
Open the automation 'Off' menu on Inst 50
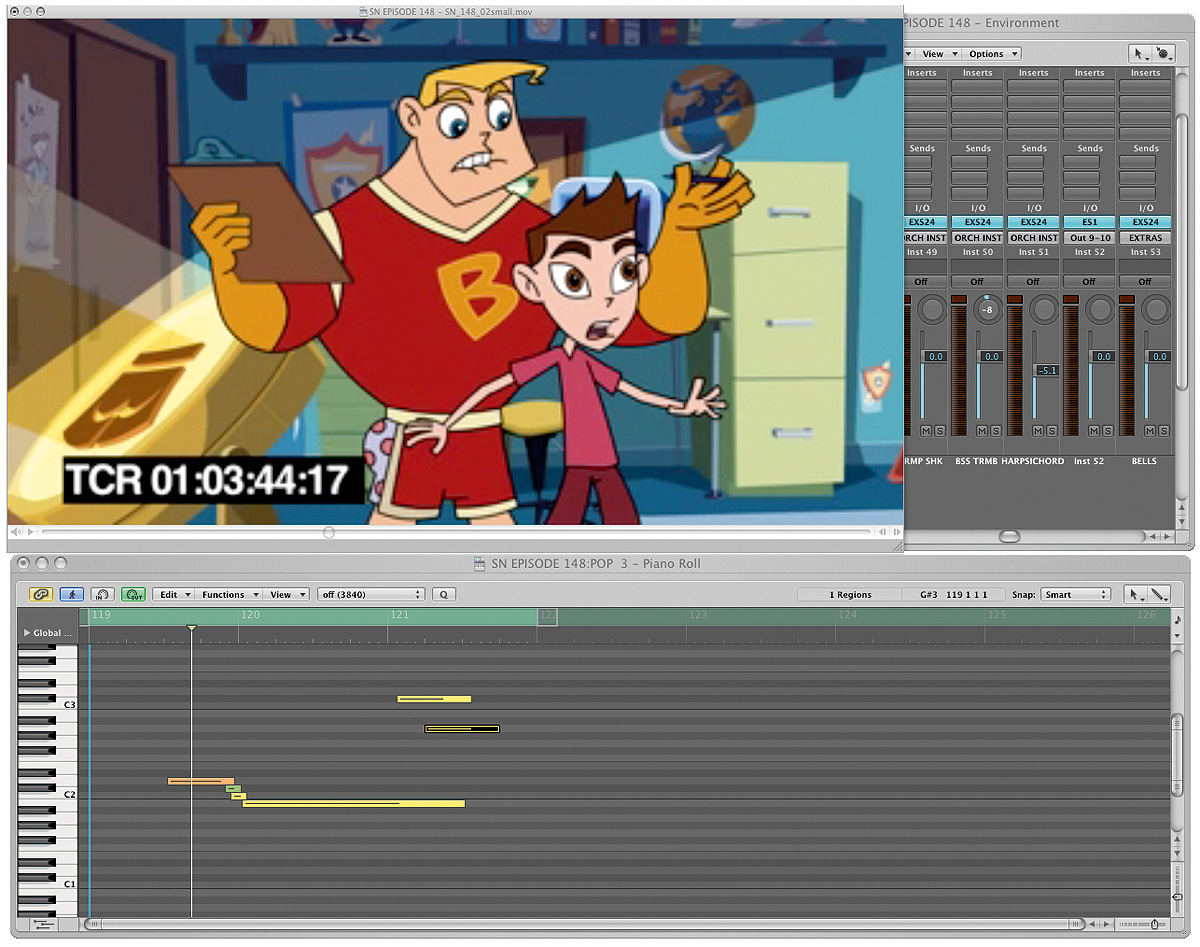978,282
